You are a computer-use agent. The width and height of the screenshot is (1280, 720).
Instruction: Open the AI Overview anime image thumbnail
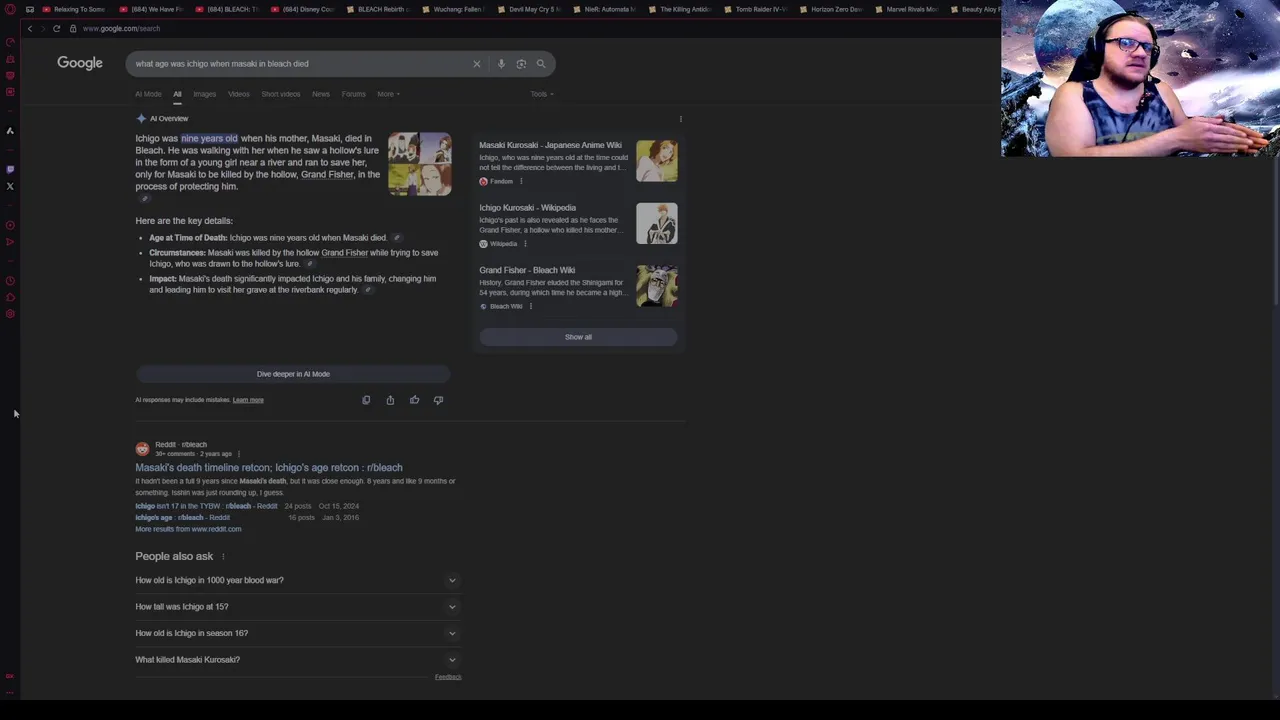(x=419, y=164)
